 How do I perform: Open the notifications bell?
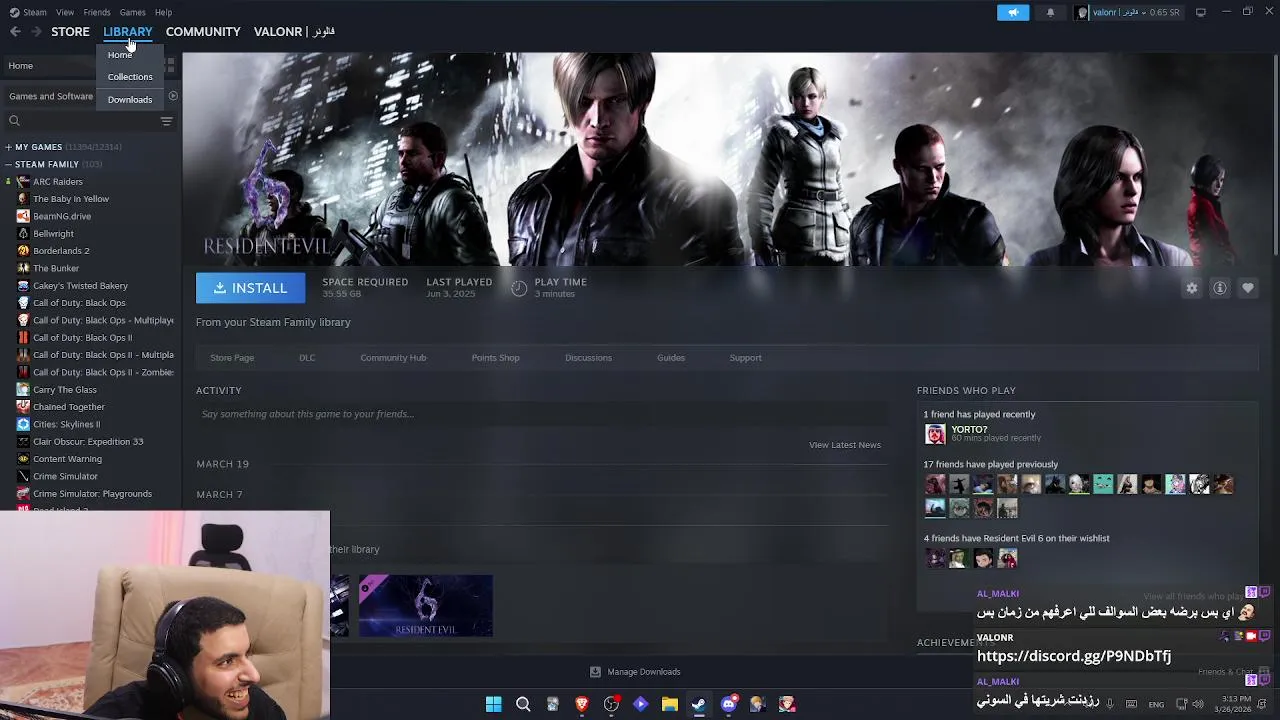coord(1050,12)
